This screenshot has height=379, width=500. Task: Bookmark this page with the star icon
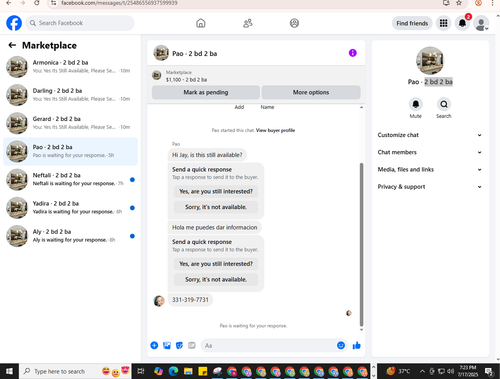(x=459, y=3)
